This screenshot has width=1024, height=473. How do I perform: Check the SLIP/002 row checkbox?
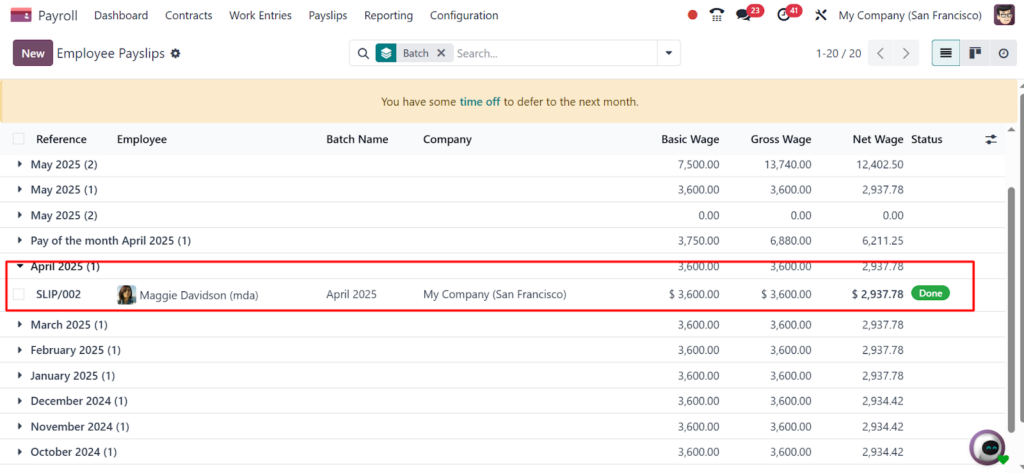click(x=18, y=294)
